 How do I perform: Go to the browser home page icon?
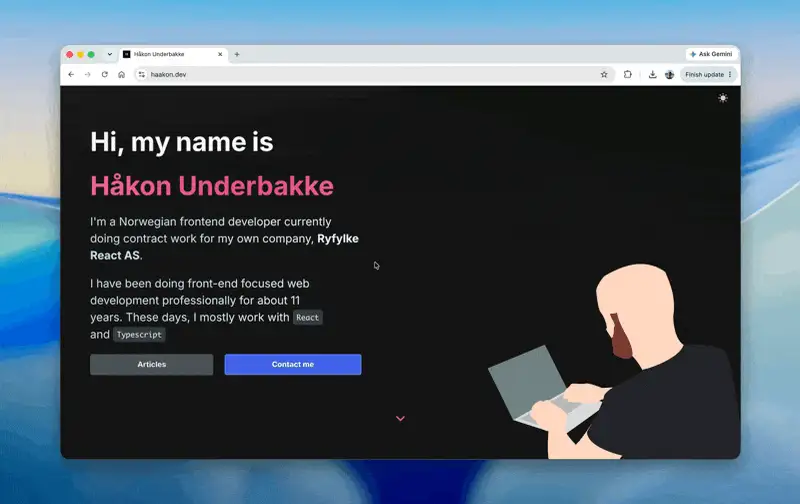121,74
